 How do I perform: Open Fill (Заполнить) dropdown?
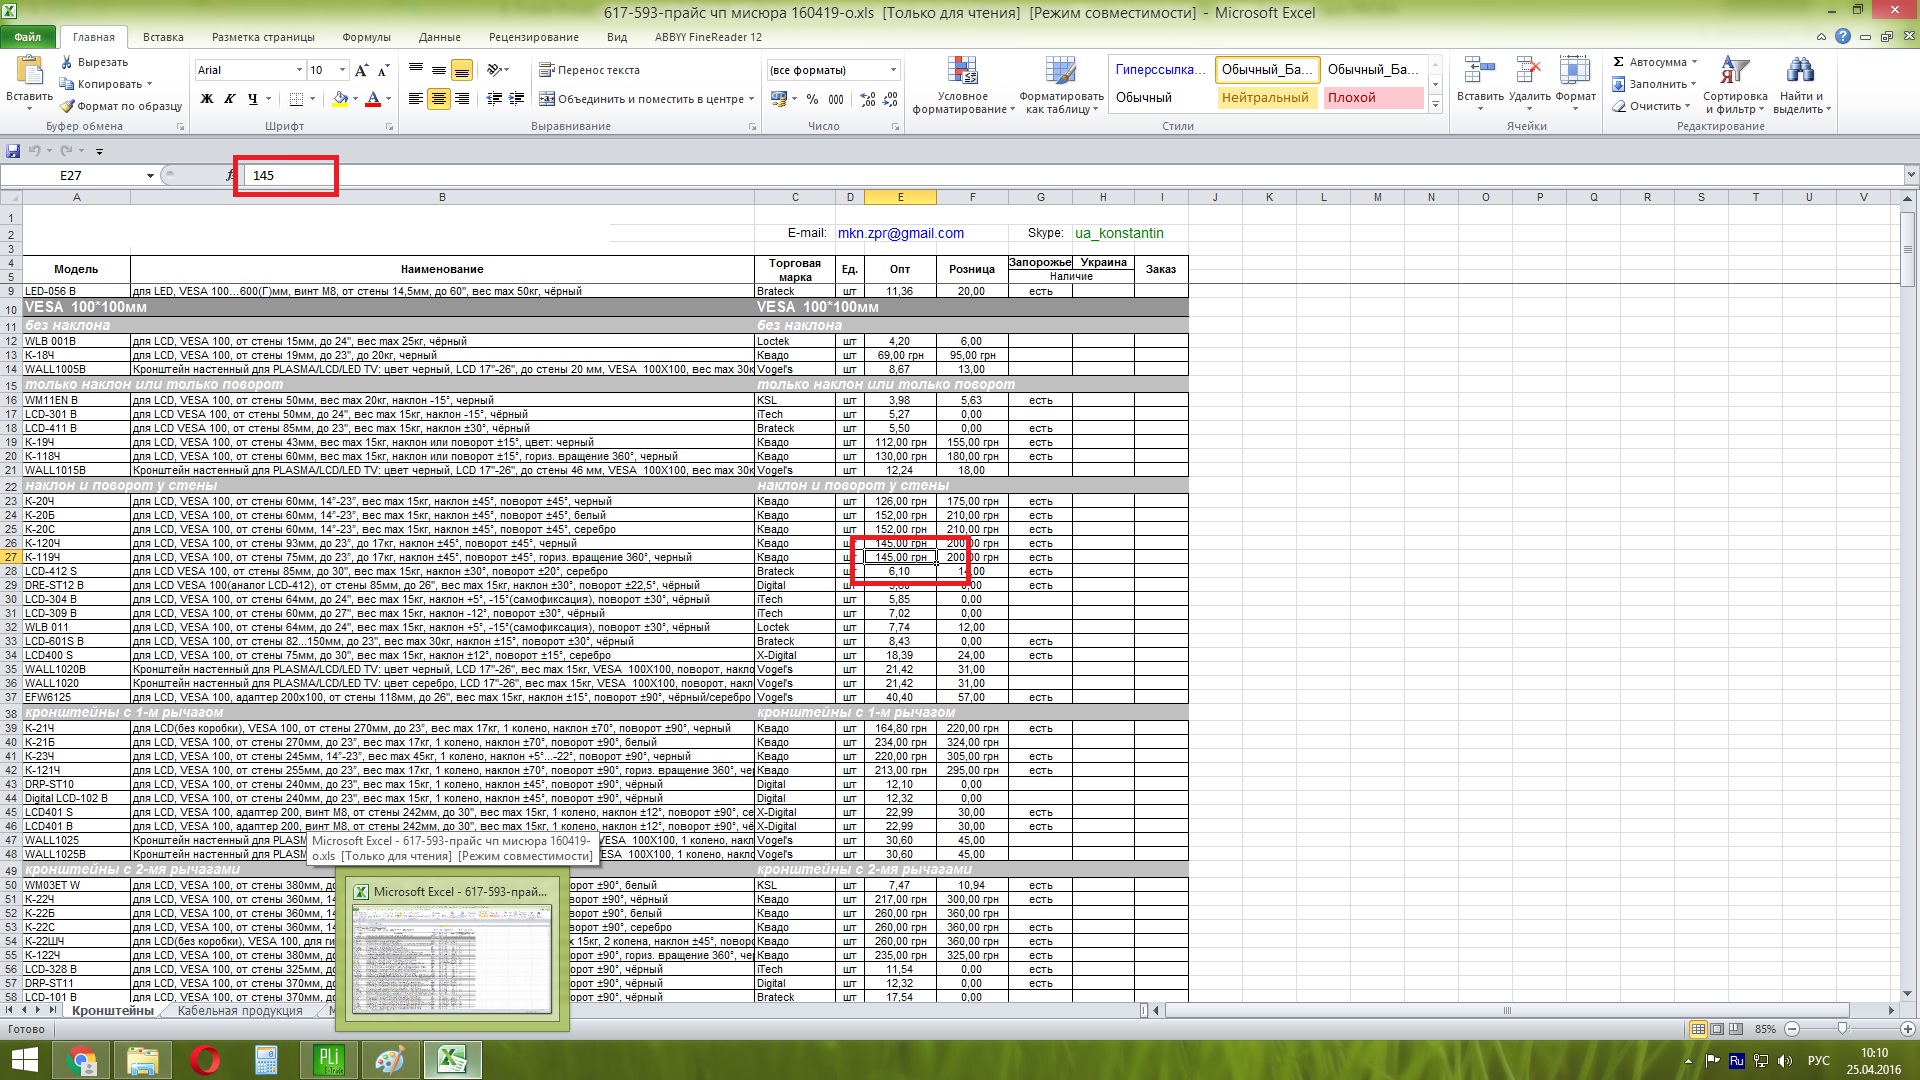[1655, 84]
